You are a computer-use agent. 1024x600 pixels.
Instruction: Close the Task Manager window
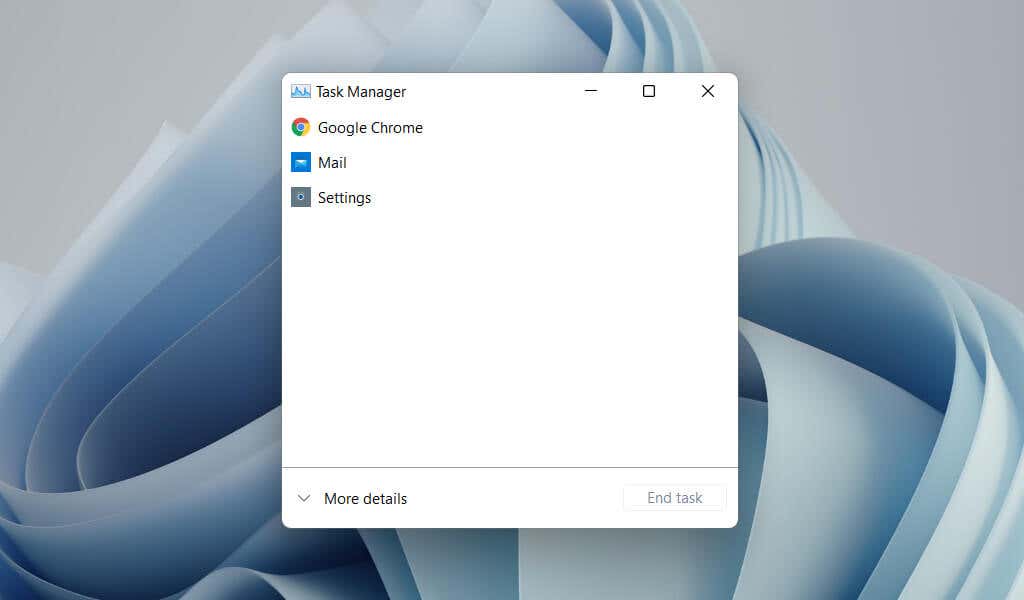(708, 91)
